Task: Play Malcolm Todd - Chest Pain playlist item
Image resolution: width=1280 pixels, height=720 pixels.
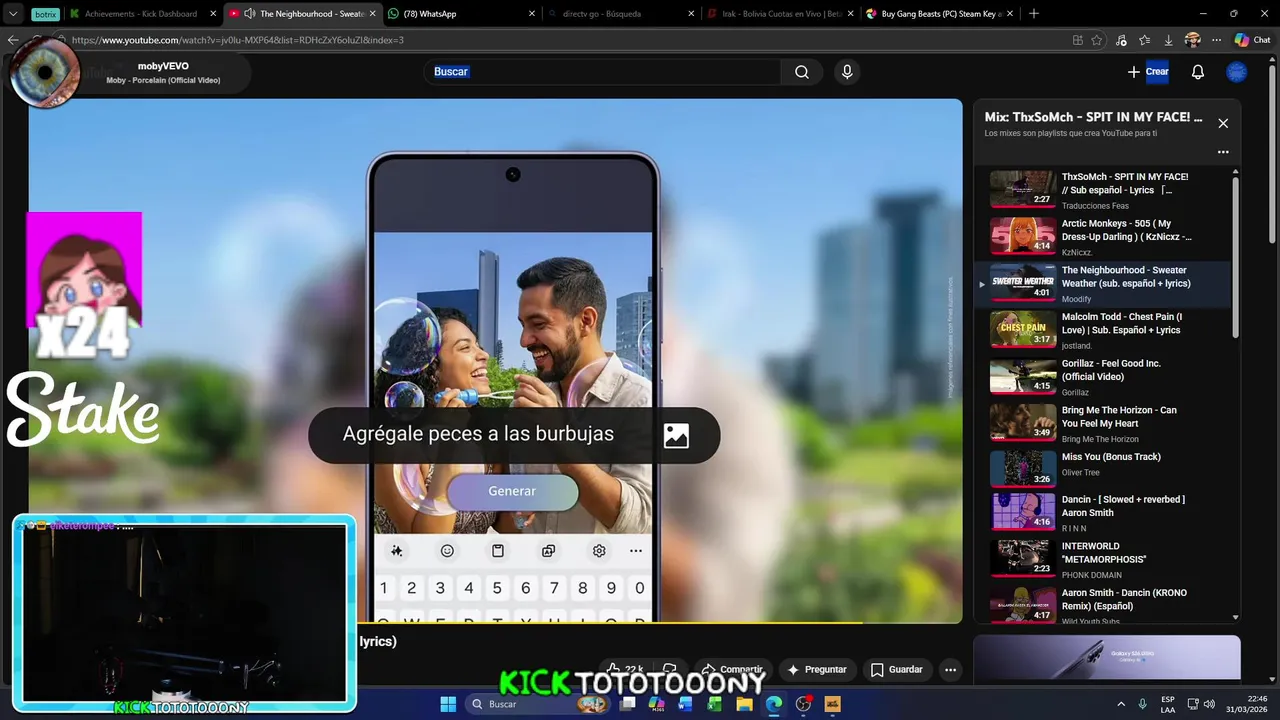Action: click(1105, 330)
